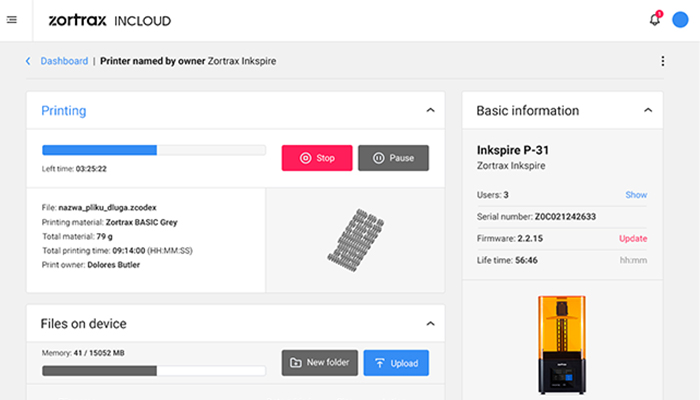Click the Basic information heading

[x=528, y=111]
